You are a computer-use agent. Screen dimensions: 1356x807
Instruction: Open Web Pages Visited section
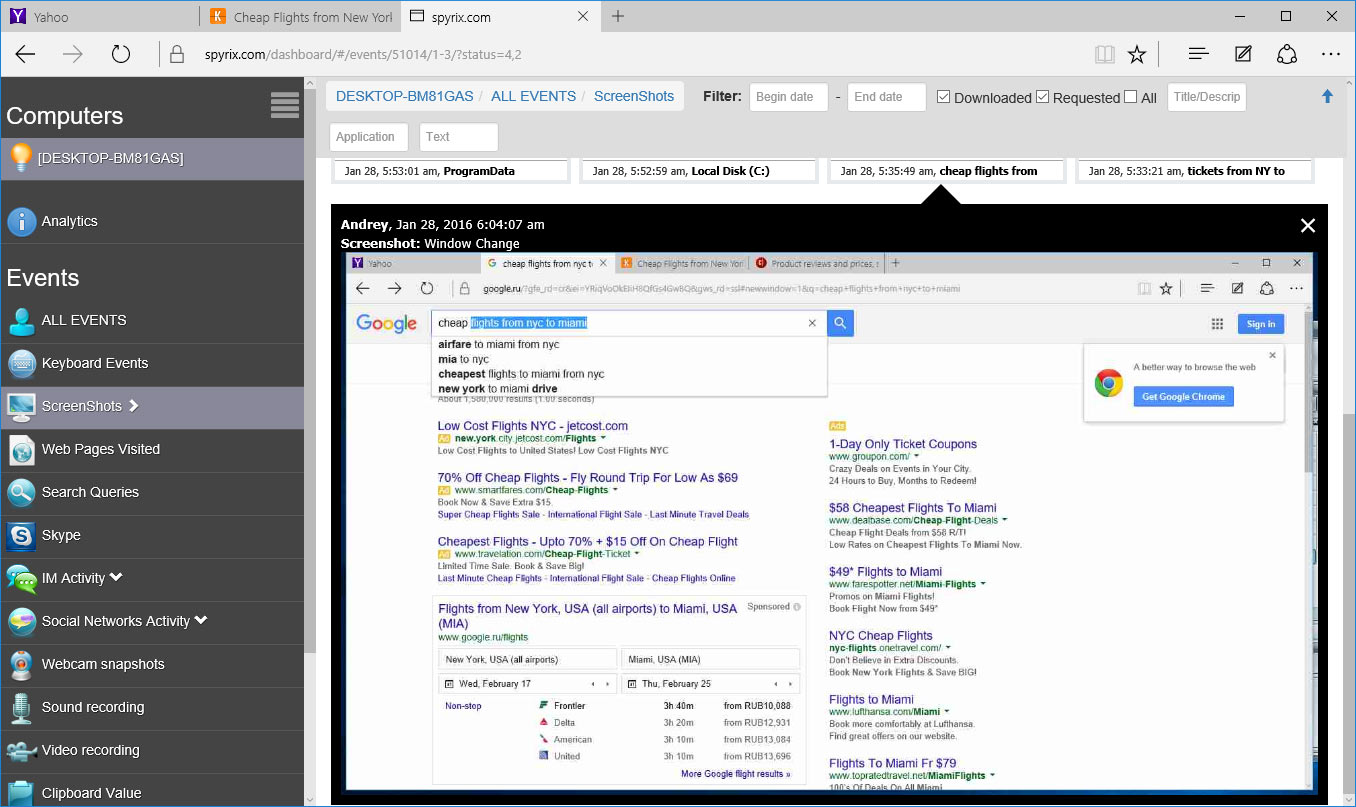click(152, 450)
